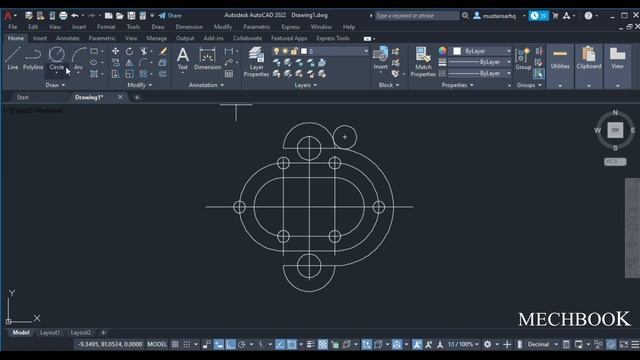Expand the Layers panel

[306, 85]
